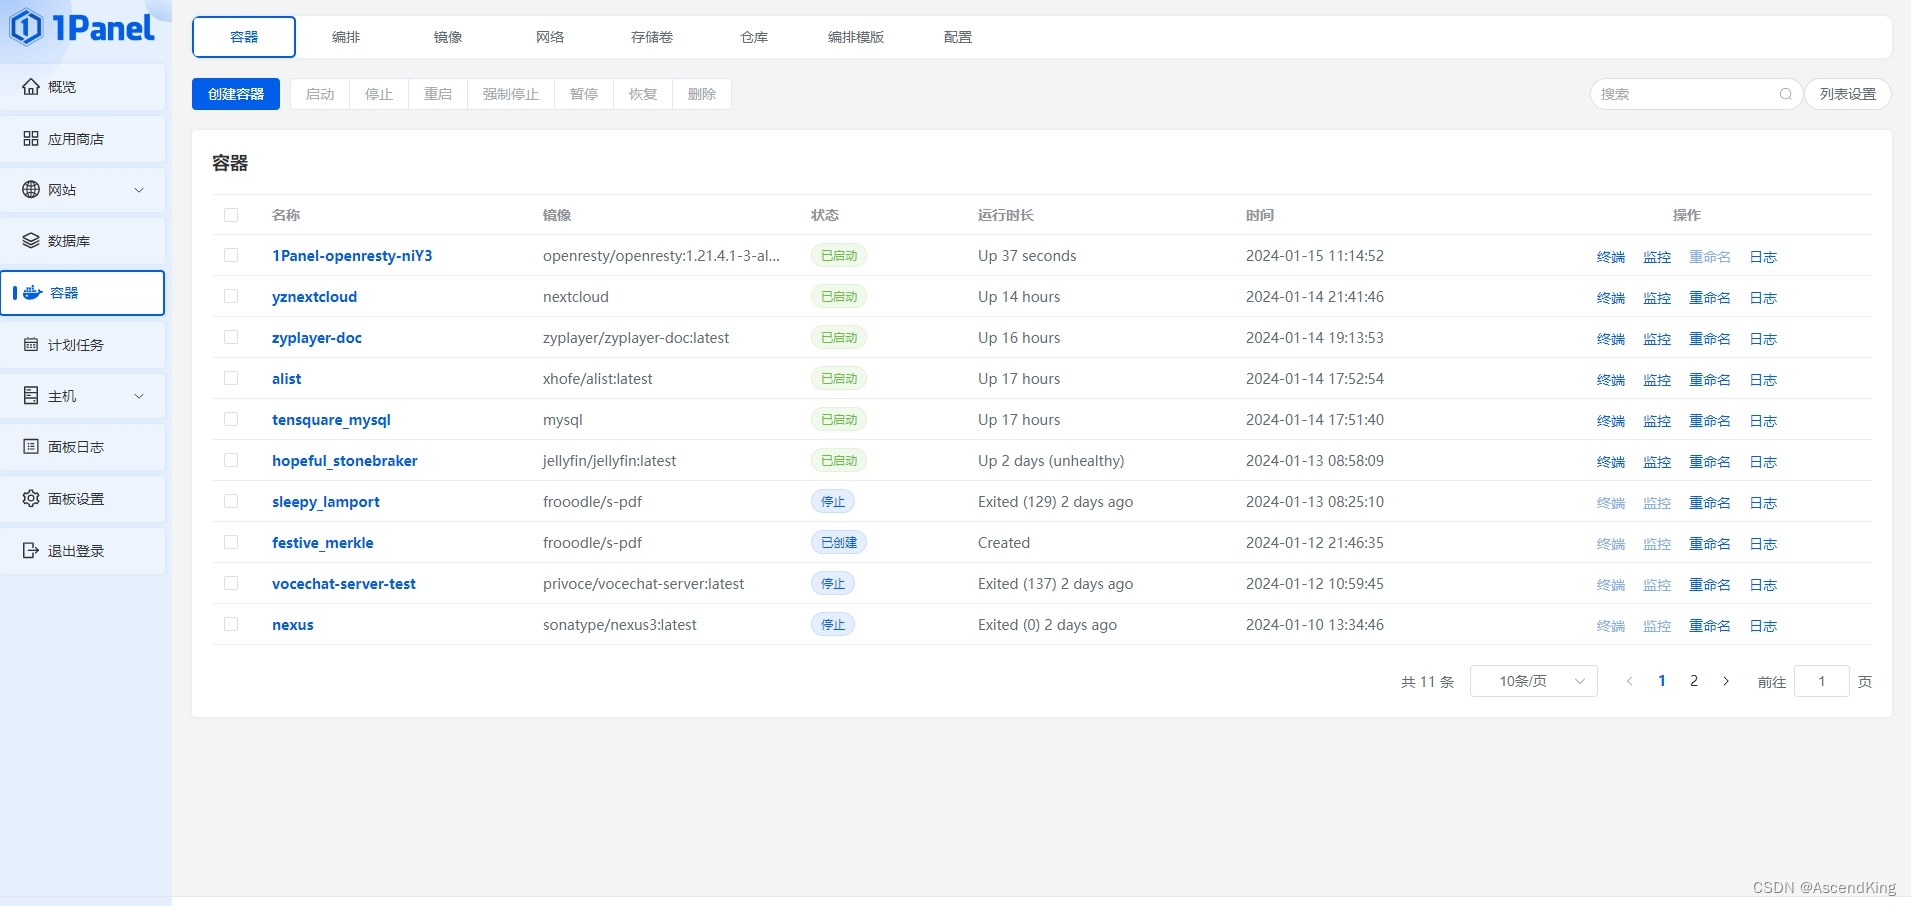Toggle the select-all header checkbox
1911x906 pixels.
[231, 215]
